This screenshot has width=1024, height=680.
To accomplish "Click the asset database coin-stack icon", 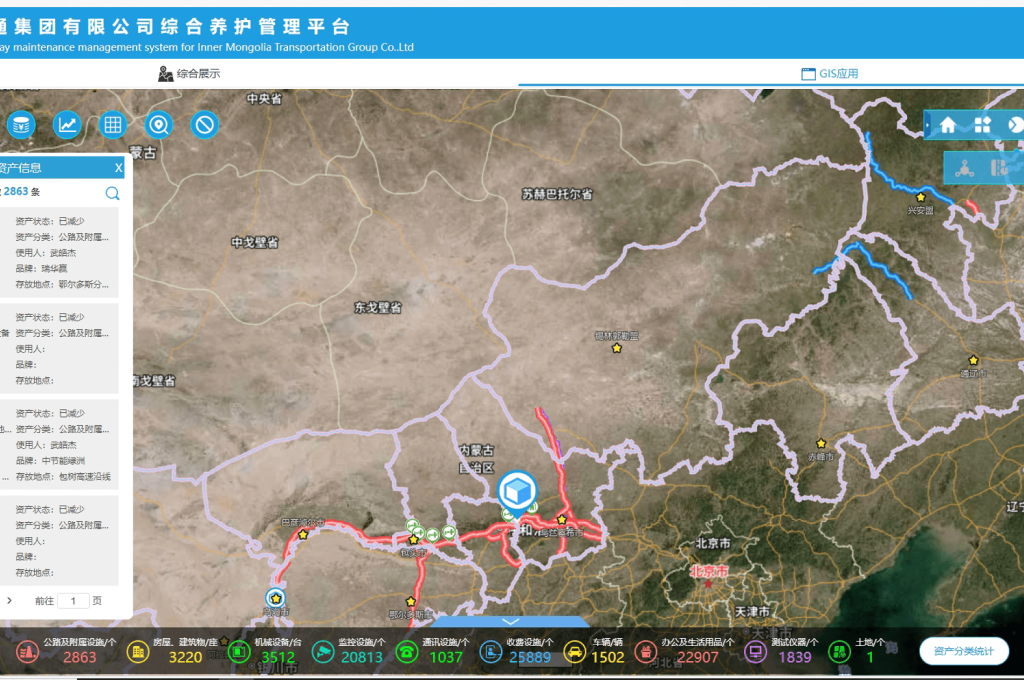I will pos(21,124).
